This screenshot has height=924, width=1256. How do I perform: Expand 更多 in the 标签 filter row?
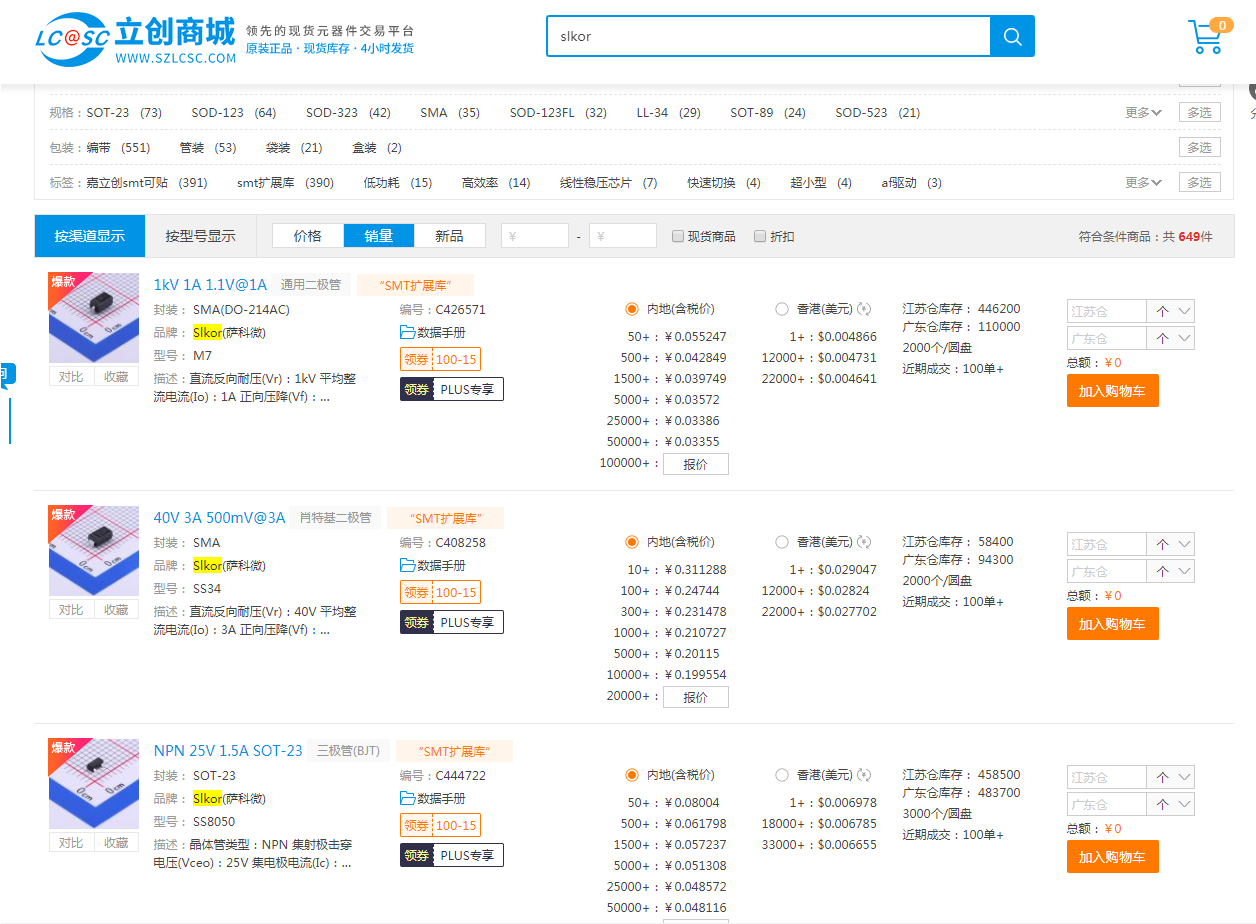pyautogui.click(x=1143, y=183)
